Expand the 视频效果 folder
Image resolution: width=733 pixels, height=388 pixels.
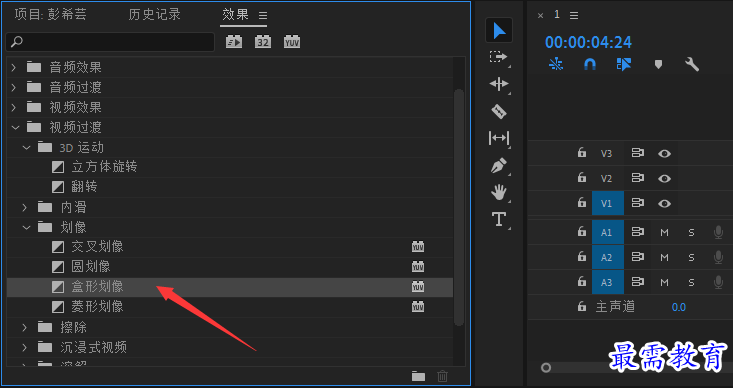point(14,108)
